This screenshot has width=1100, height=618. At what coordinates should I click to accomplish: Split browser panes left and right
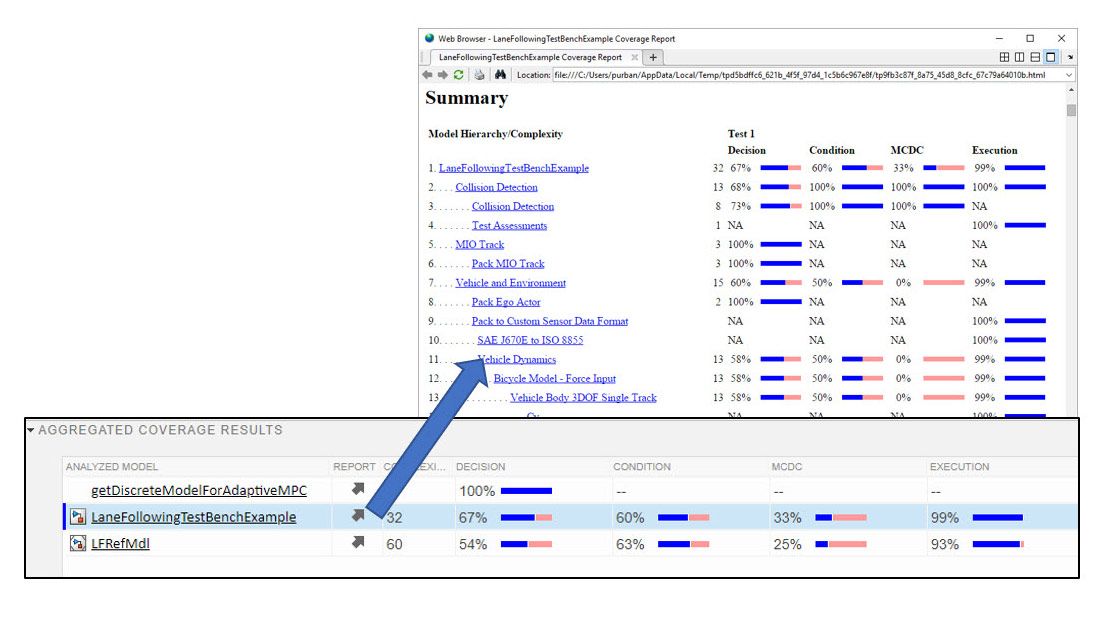1019,57
